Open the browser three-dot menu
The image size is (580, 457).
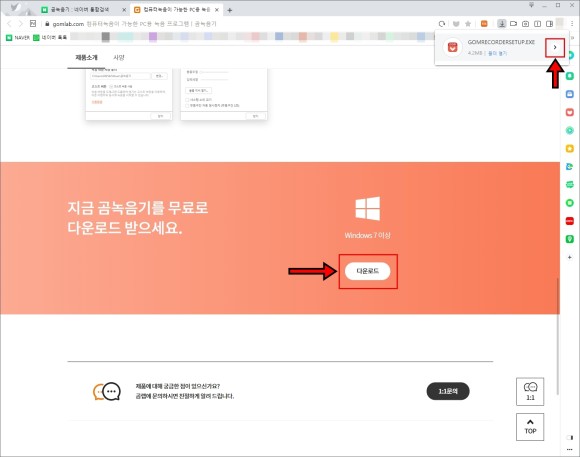[572, 24]
